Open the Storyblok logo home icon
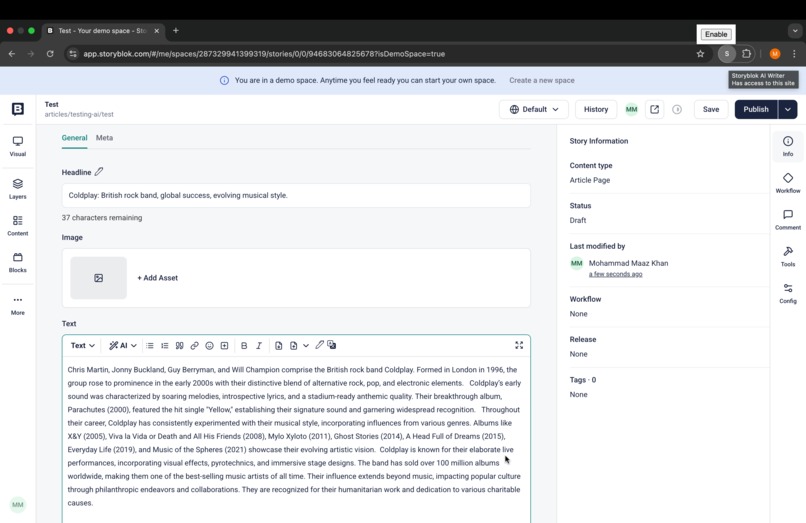 coord(18,109)
